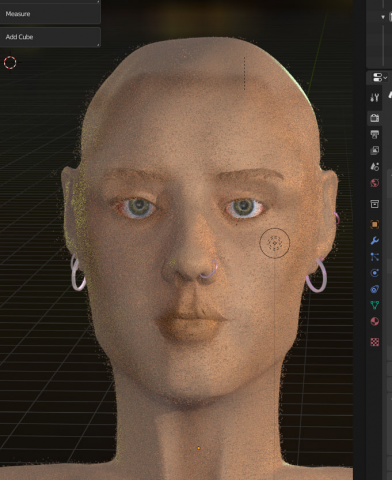Click the outliner small triangle expander
The width and height of the screenshot is (392, 480).
[x=383, y=17]
